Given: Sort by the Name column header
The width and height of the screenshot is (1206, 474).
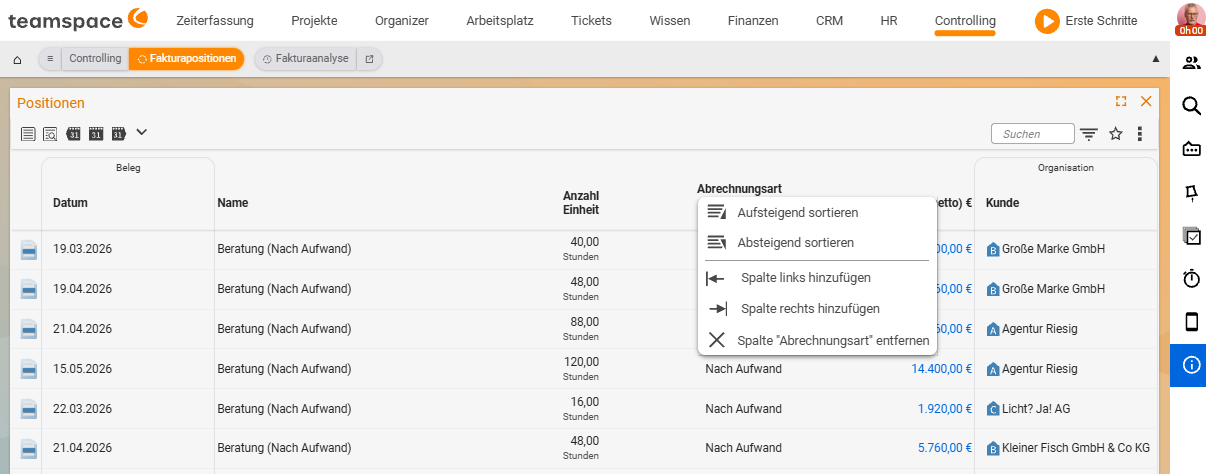Looking at the screenshot, I should [232, 203].
